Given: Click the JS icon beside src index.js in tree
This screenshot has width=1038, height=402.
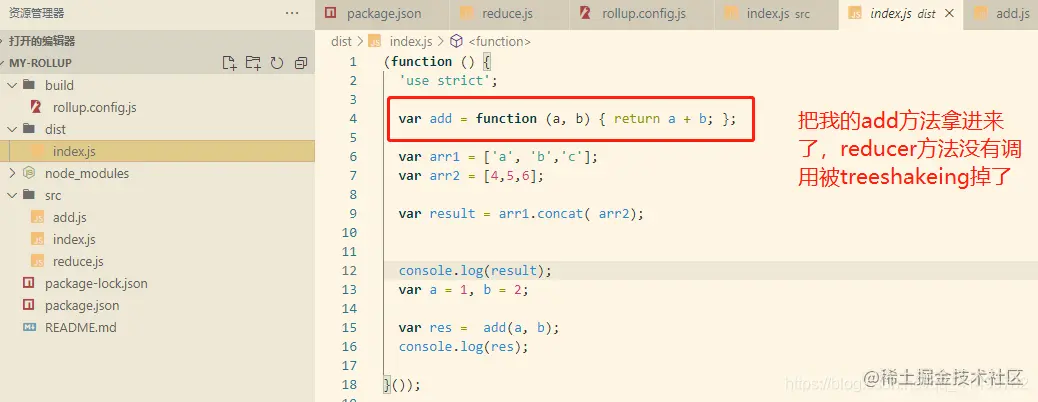Looking at the screenshot, I should tap(38, 239).
